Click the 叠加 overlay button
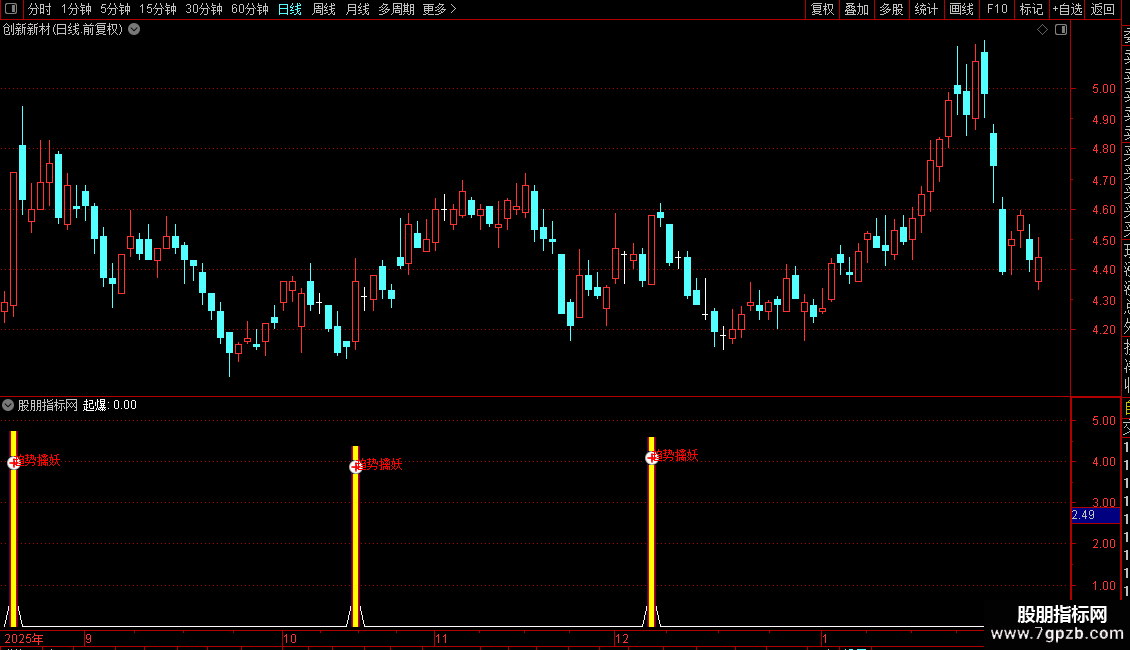The image size is (1130, 650). (857, 9)
